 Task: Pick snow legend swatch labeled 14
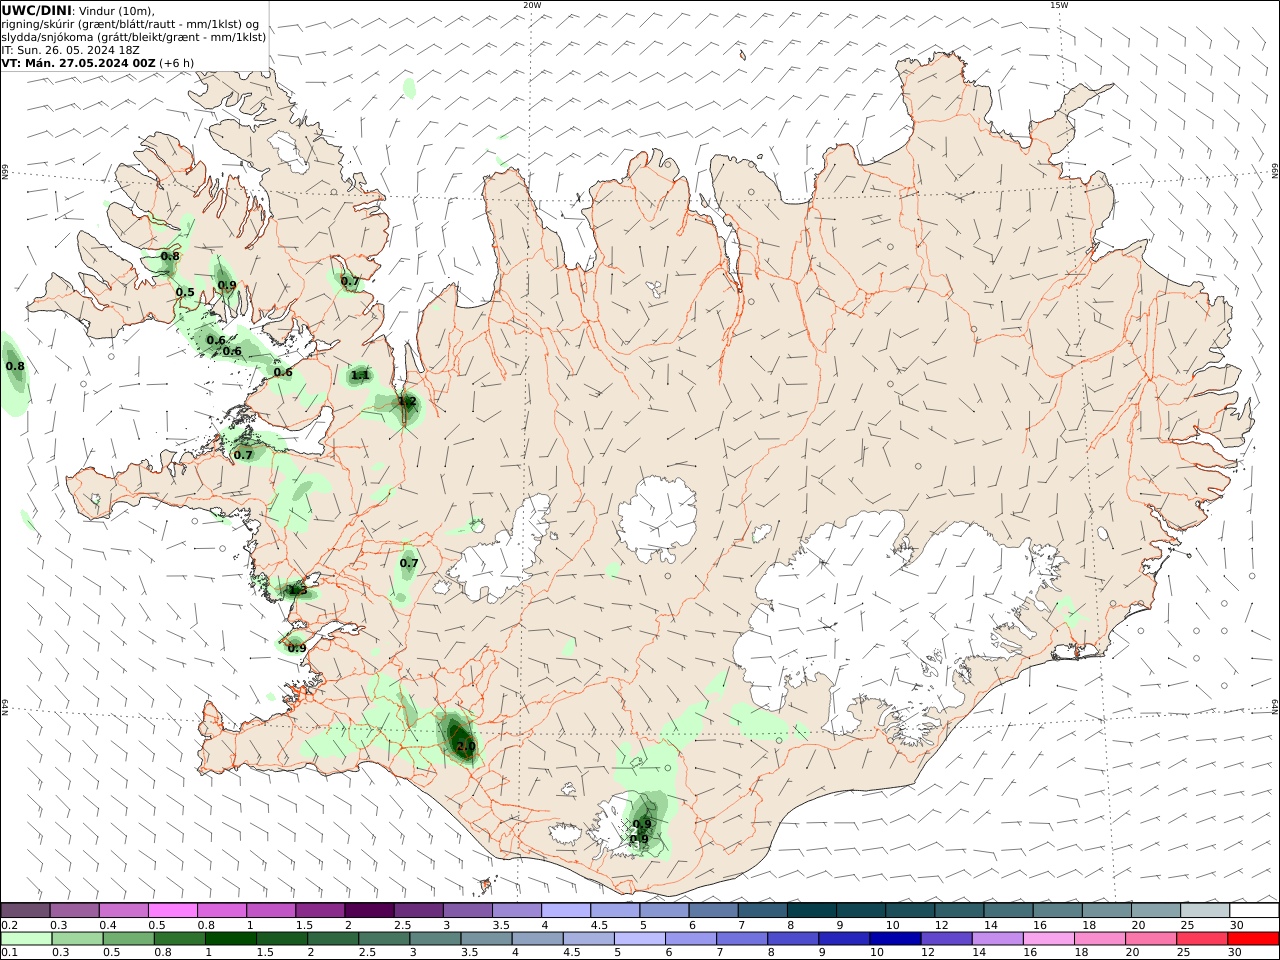click(x=1008, y=911)
